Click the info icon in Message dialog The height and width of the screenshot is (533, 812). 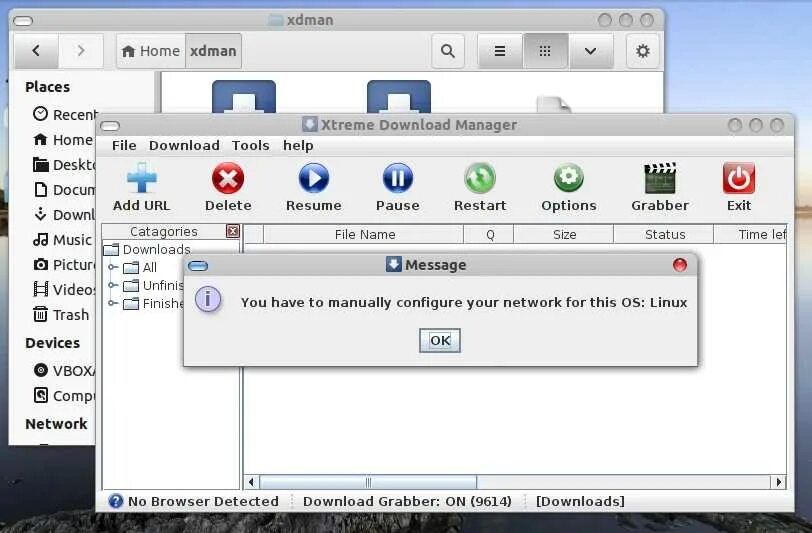point(208,299)
